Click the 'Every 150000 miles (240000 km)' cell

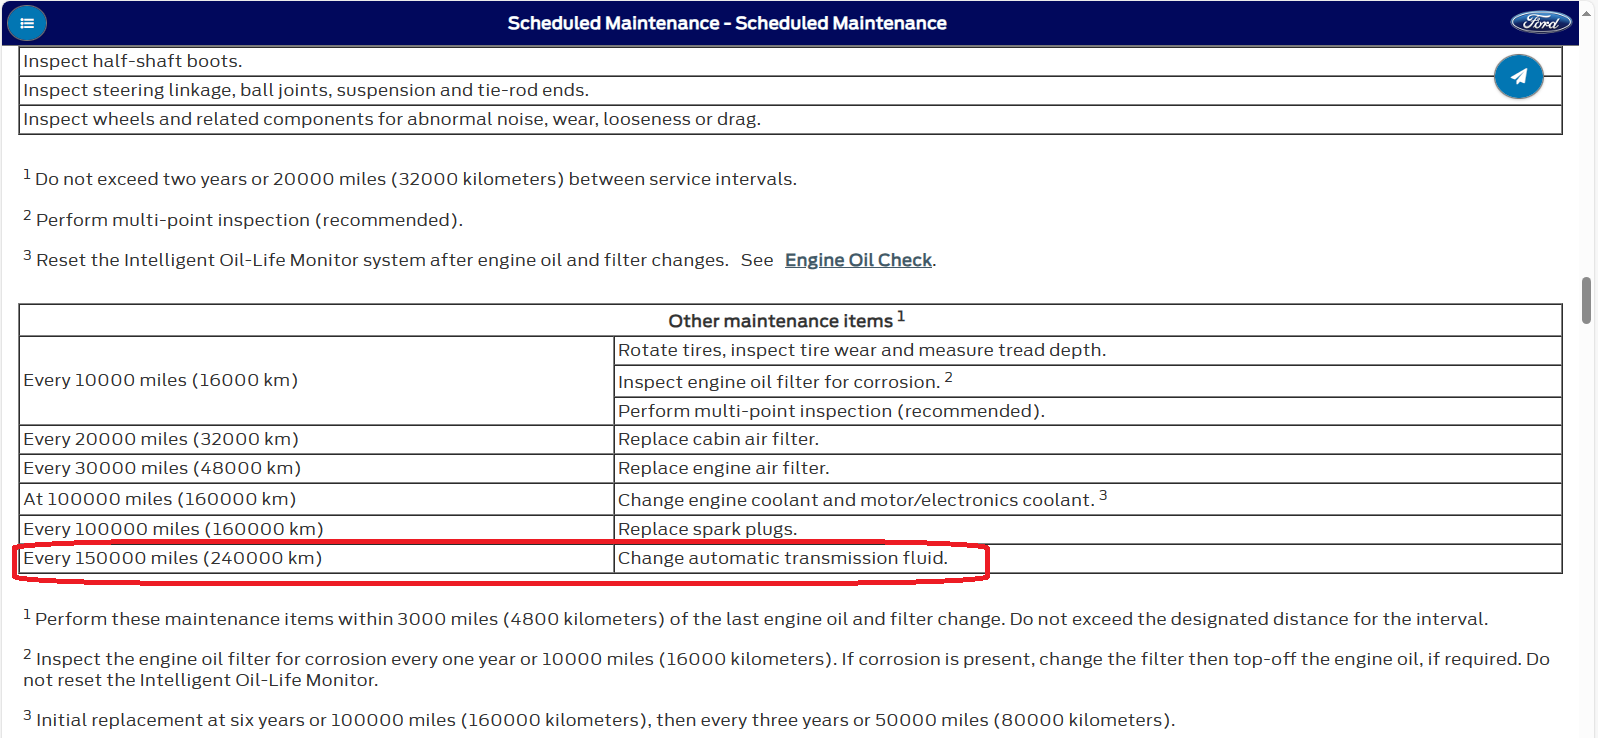click(x=173, y=558)
